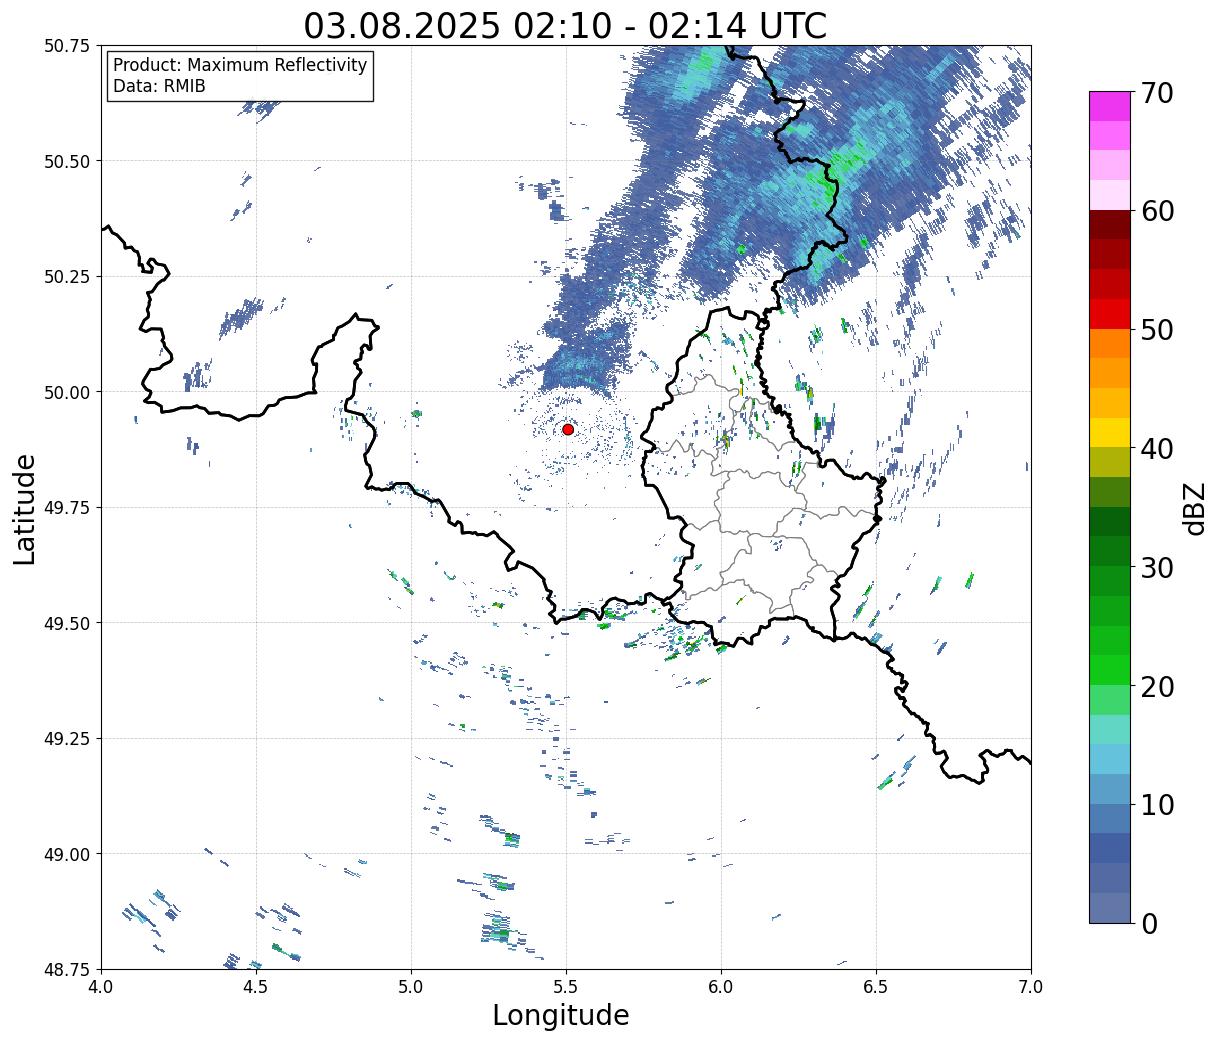The width and height of the screenshot is (1219, 1040).
Task: Click the colorbar tick label 20
Action: 1157,686
